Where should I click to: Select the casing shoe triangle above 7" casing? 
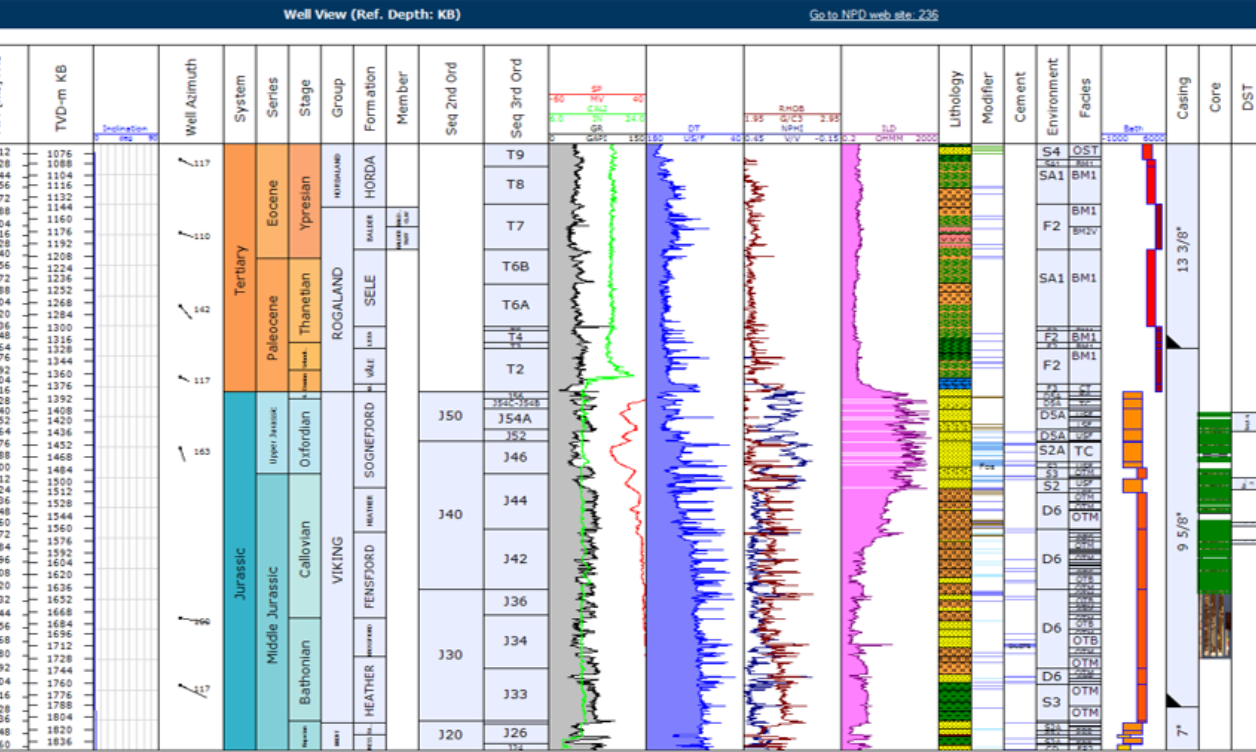[1175, 700]
